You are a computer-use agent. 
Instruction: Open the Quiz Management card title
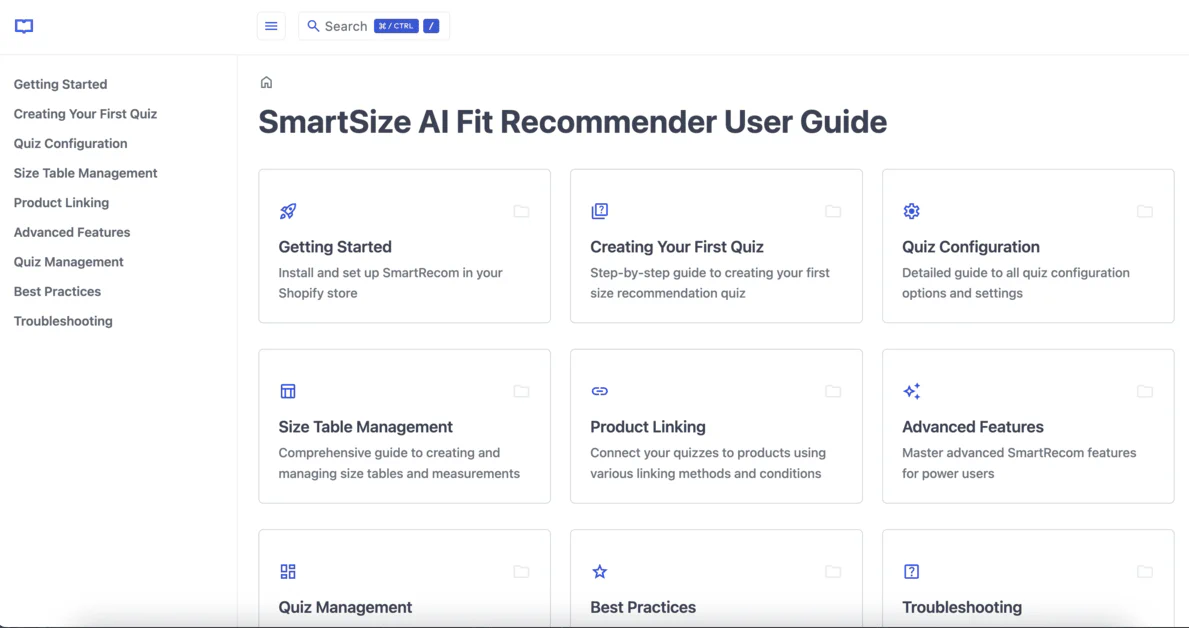point(345,608)
